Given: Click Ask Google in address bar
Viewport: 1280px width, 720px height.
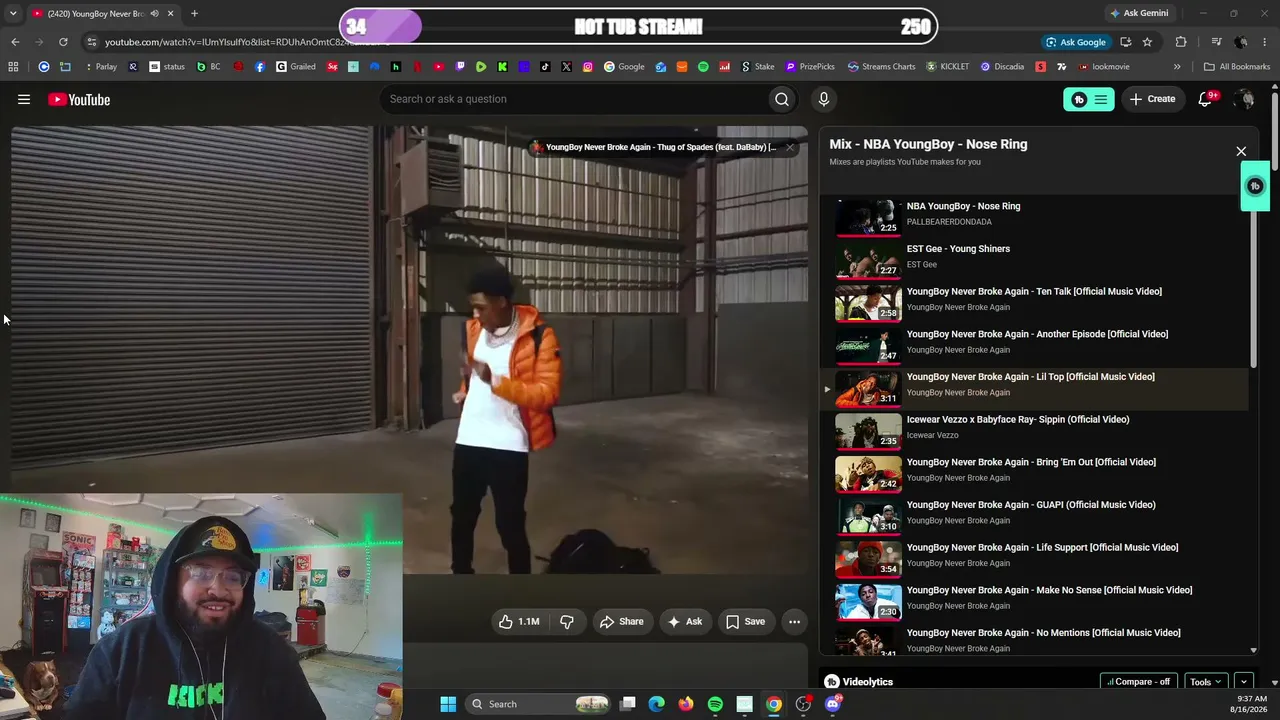Looking at the screenshot, I should click(1075, 42).
